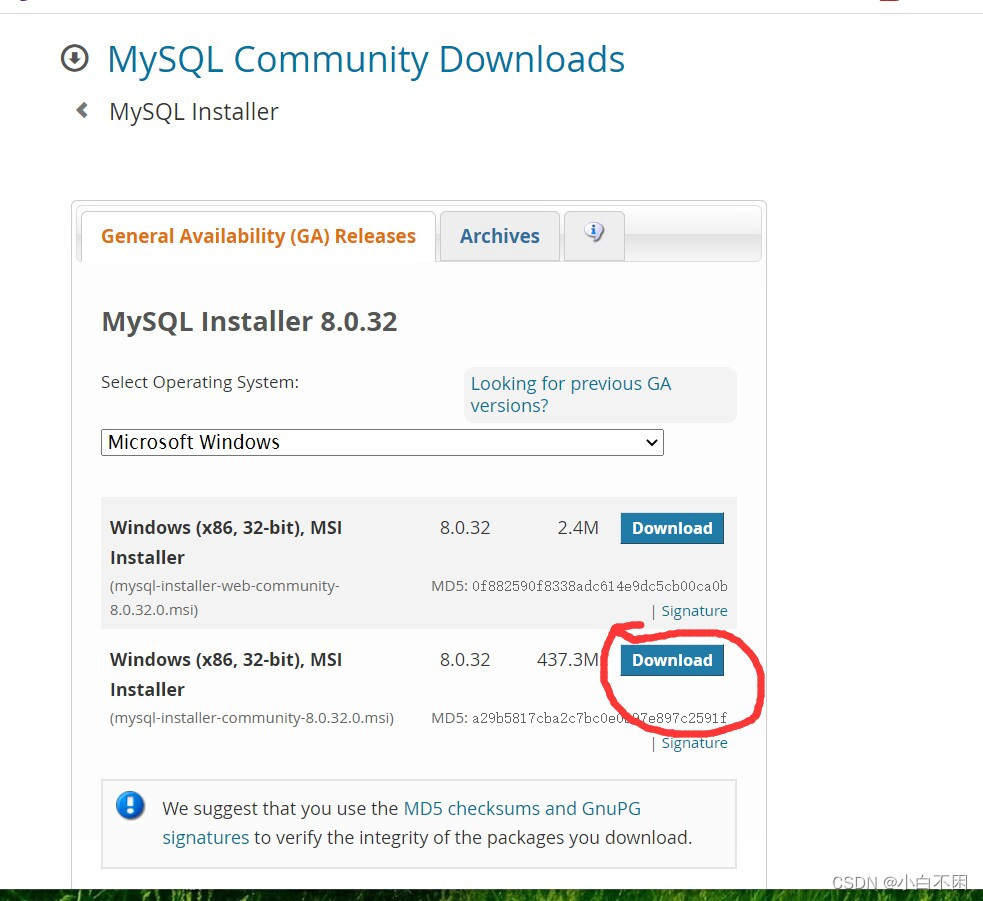This screenshot has width=983, height=901.
Task: Click the 437.3M file size value
Action: click(568, 660)
